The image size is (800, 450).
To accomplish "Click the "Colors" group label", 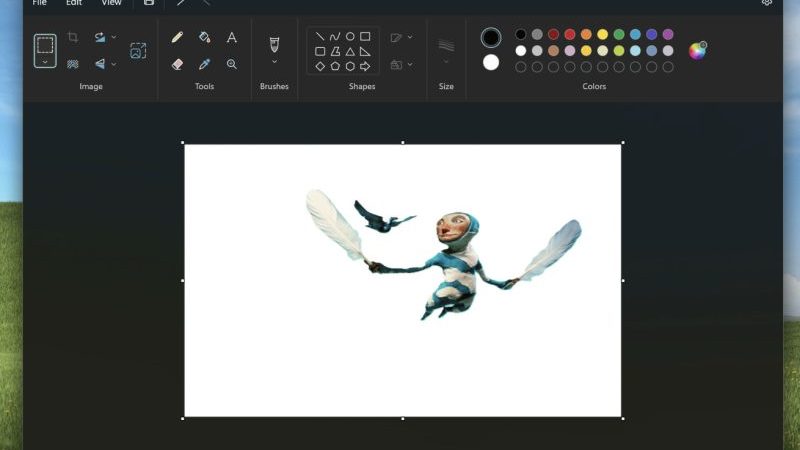I will coord(594,86).
